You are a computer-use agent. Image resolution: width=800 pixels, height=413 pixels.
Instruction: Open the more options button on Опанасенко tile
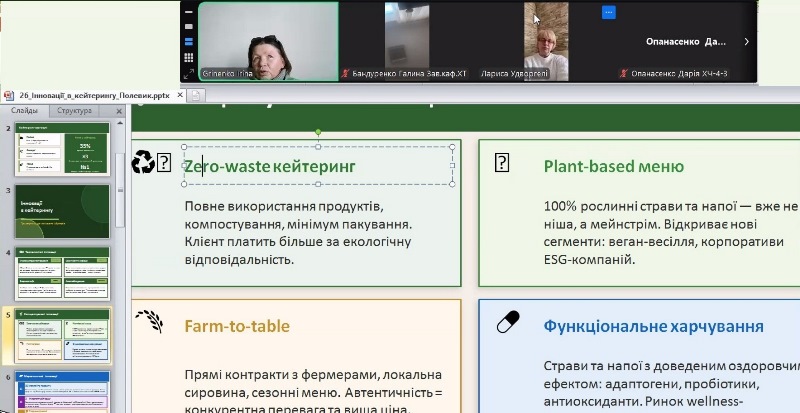(608, 12)
